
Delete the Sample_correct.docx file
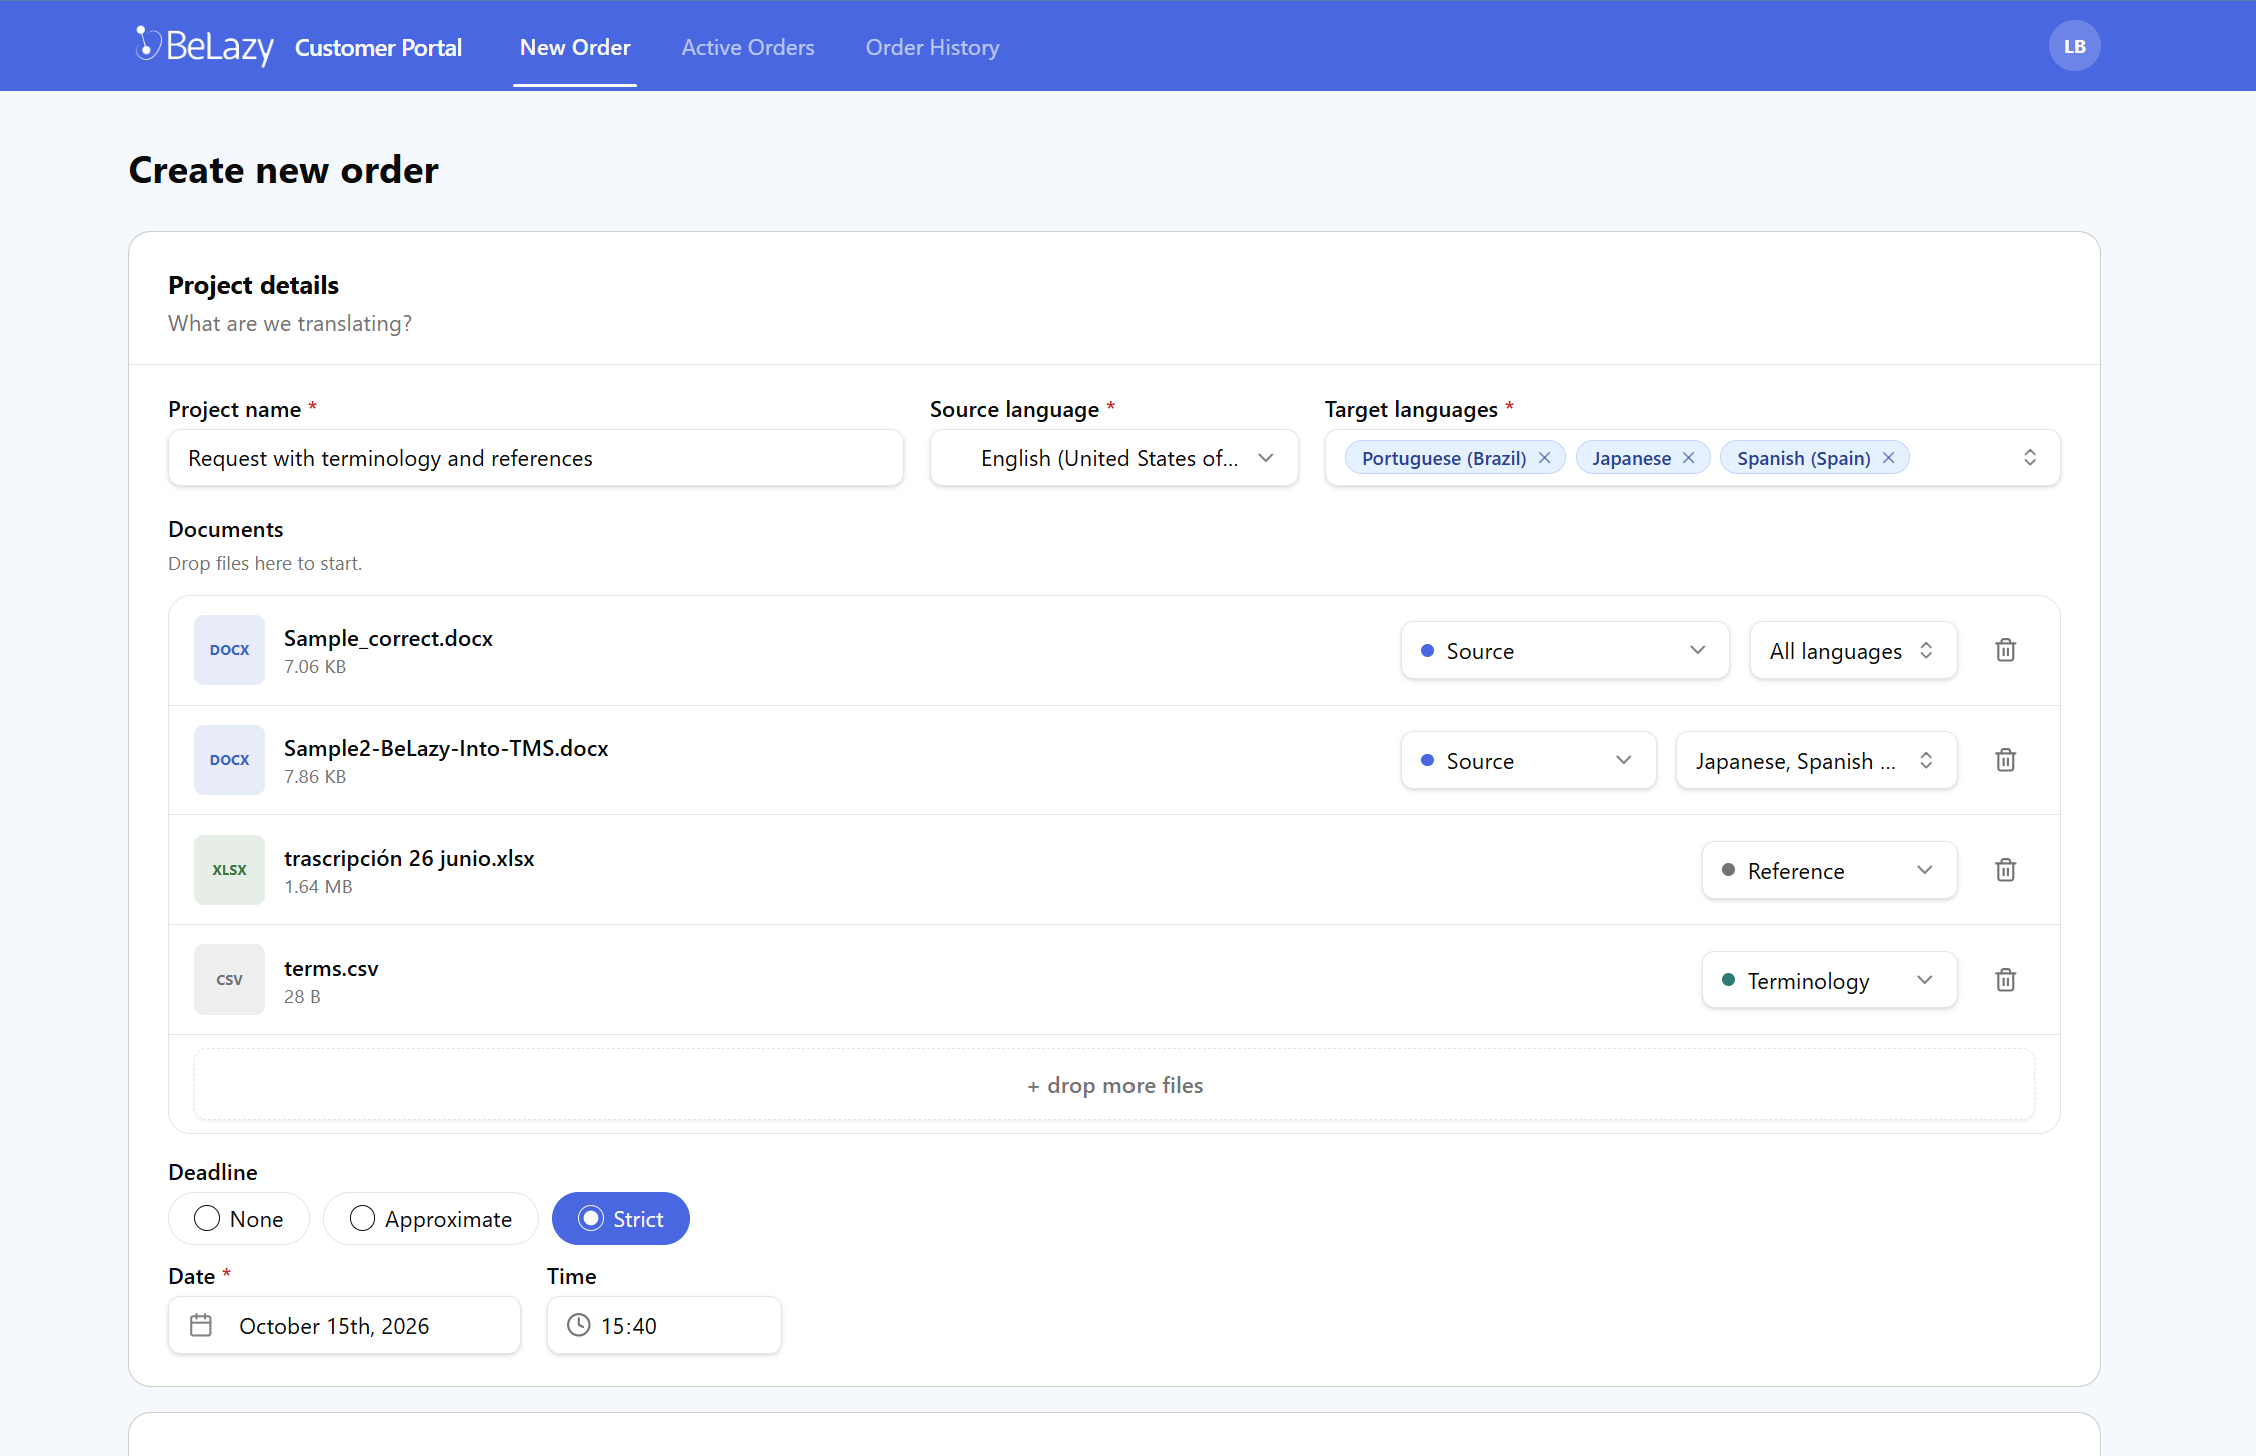tap(2005, 650)
